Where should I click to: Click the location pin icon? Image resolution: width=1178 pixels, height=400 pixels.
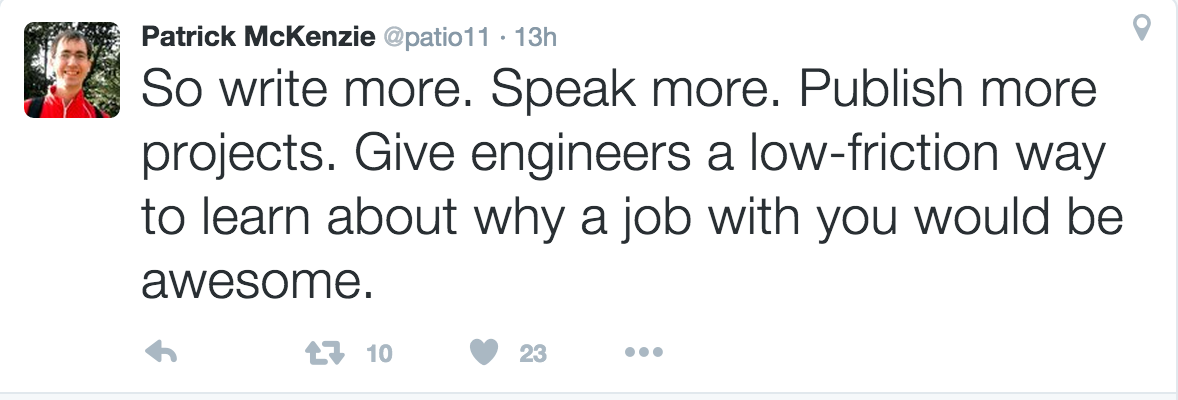(1140, 29)
